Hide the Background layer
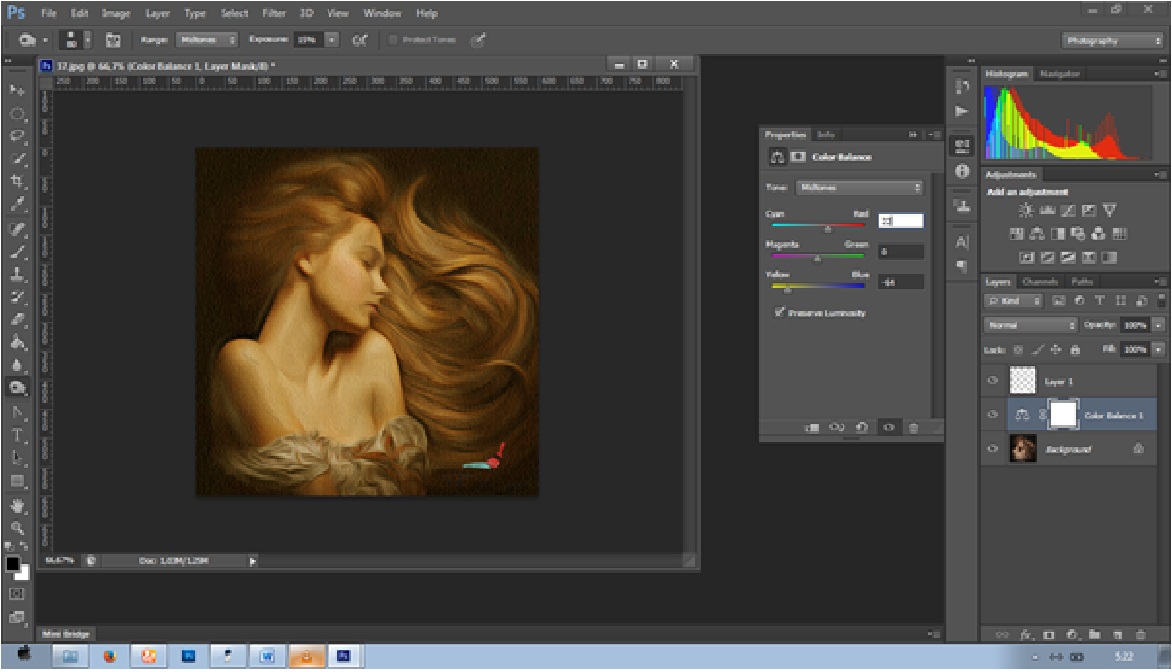The image size is (1172, 672). point(993,450)
